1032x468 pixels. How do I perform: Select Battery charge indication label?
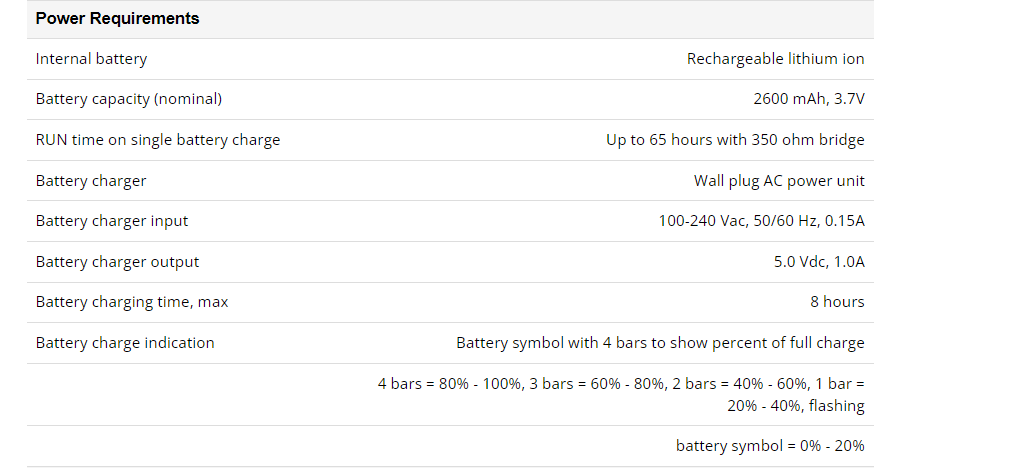click(125, 342)
